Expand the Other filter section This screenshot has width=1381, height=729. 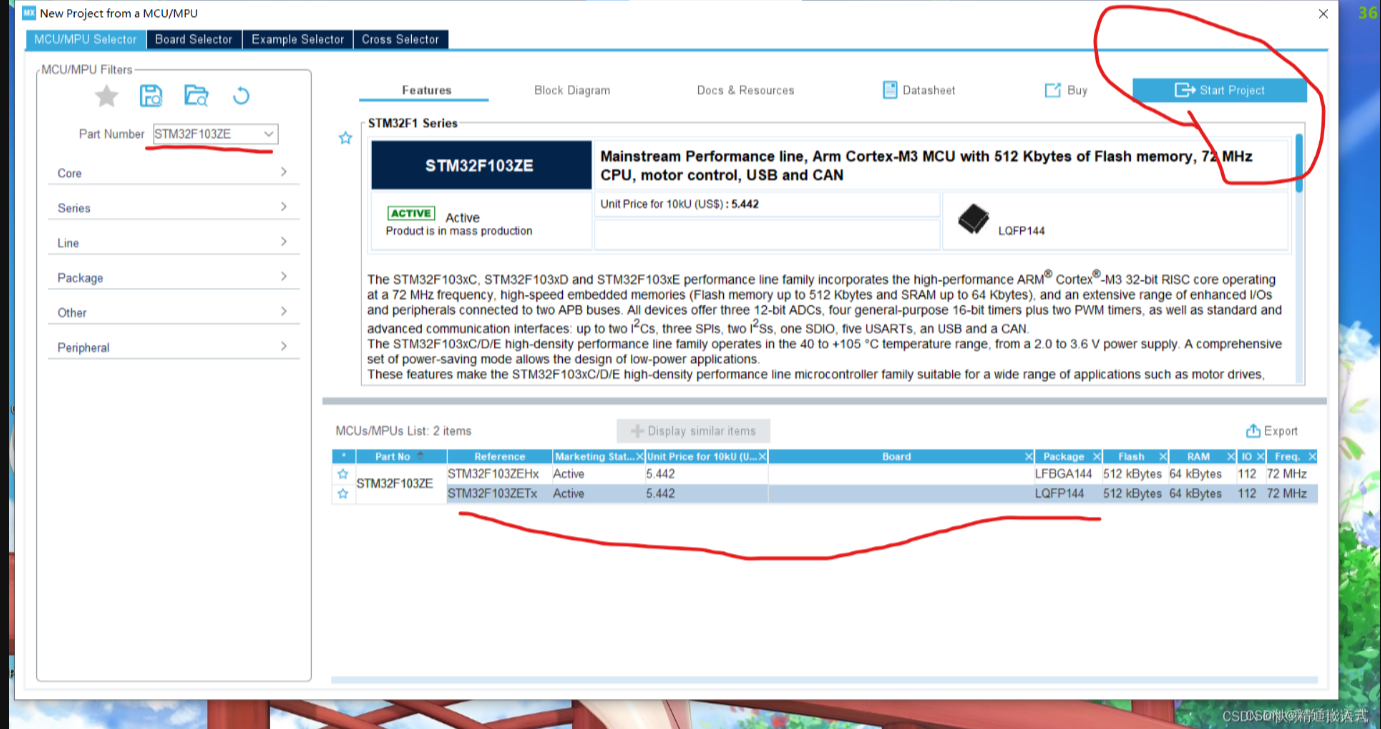[174, 313]
